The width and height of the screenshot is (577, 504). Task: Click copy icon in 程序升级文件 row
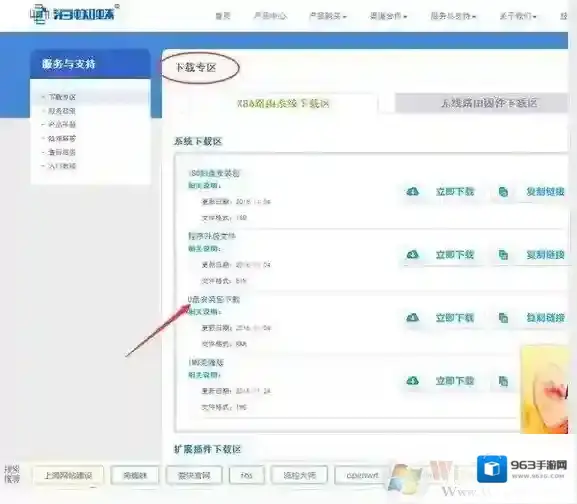click(503, 255)
